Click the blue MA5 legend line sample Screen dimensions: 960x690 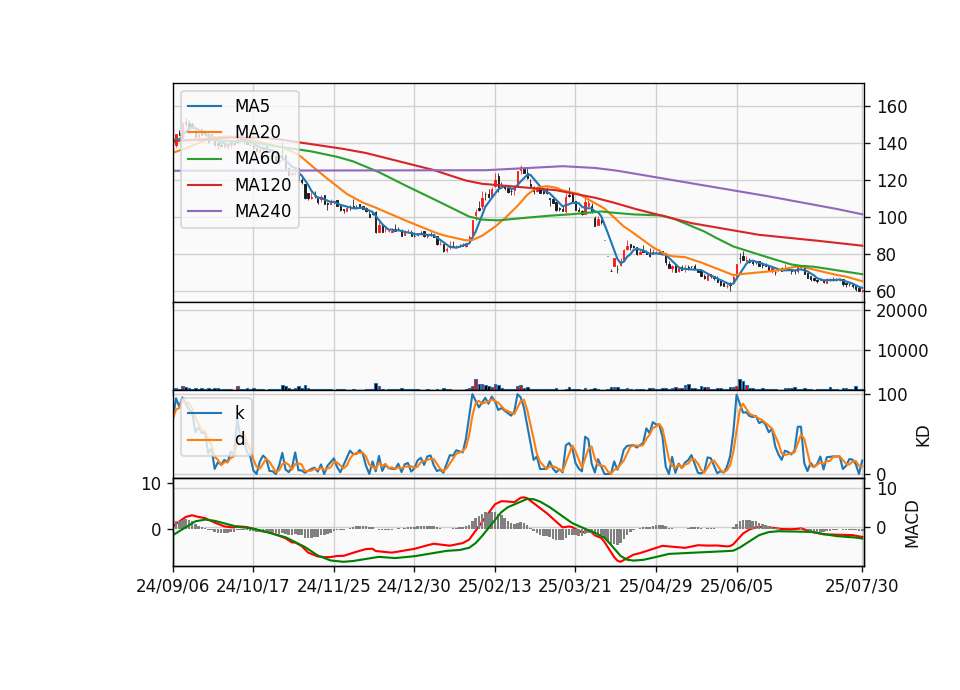(204, 106)
